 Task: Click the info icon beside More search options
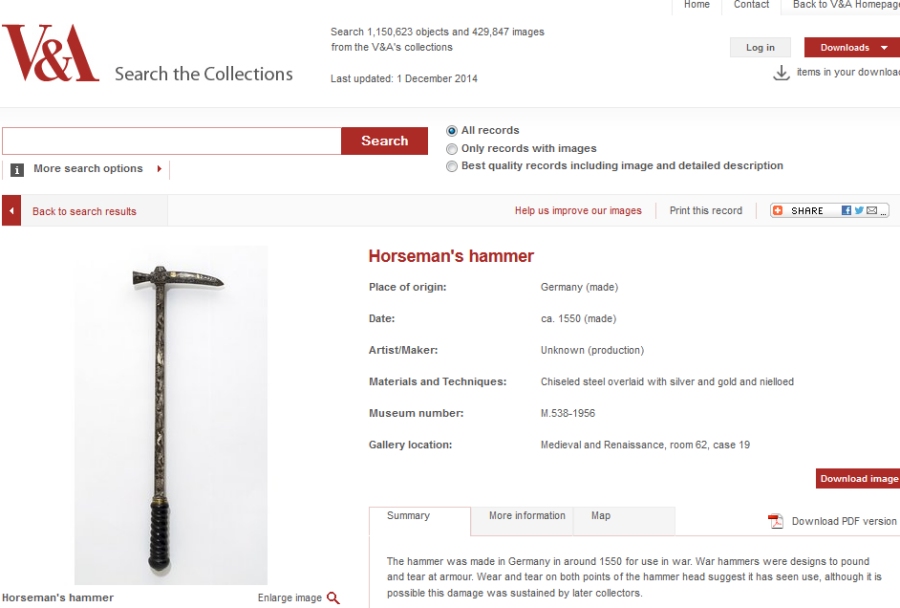tap(17, 170)
